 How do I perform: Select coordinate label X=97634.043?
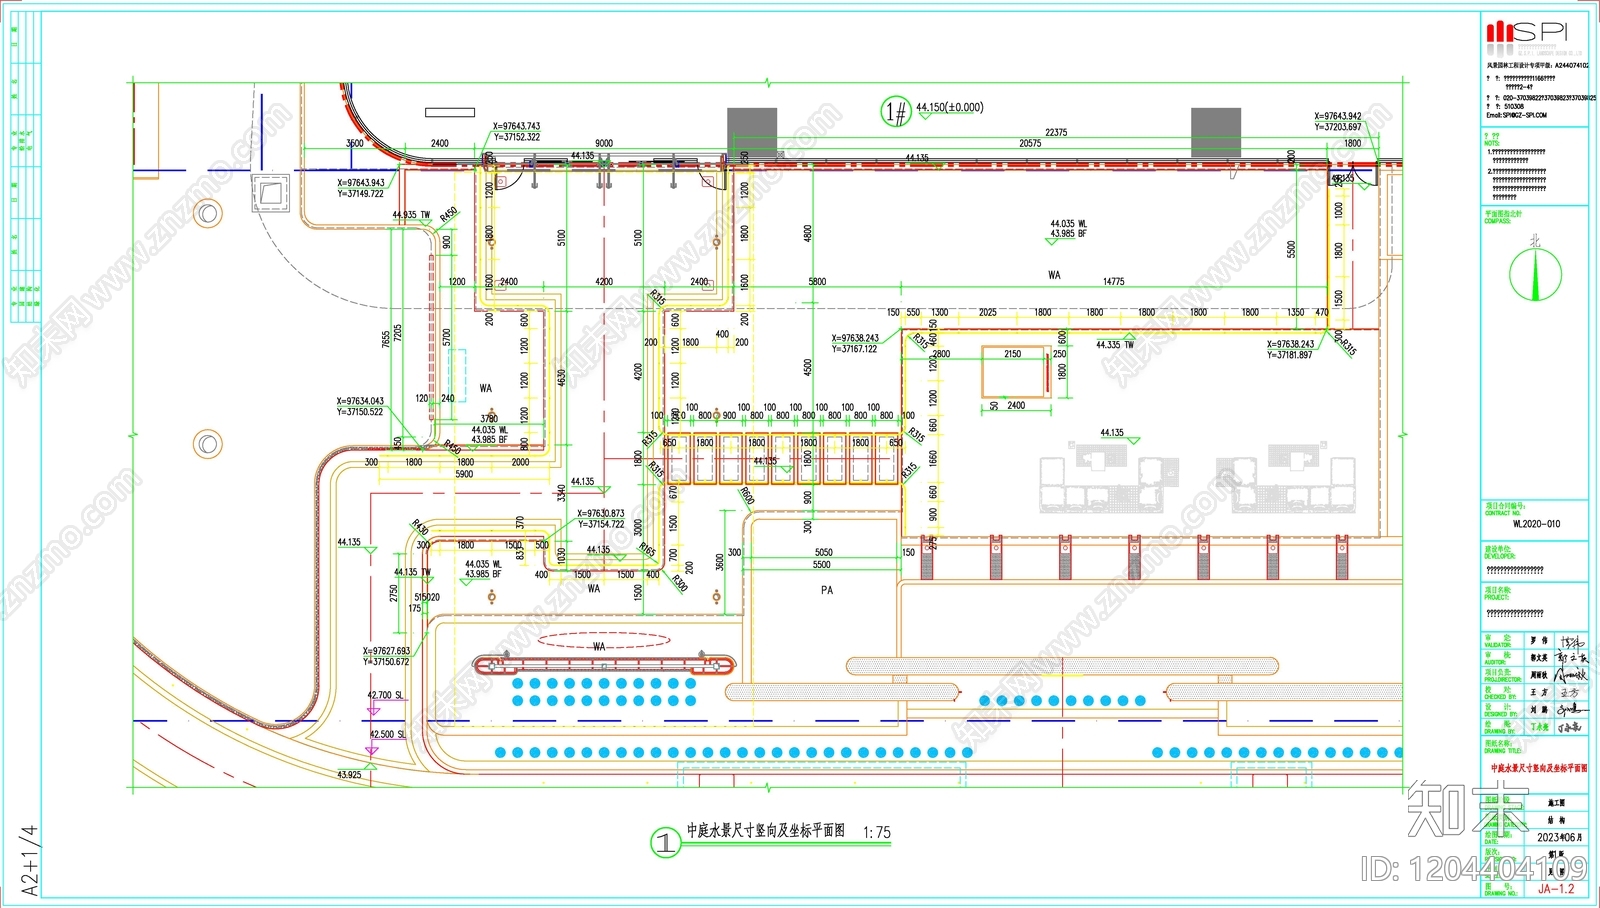tap(360, 401)
